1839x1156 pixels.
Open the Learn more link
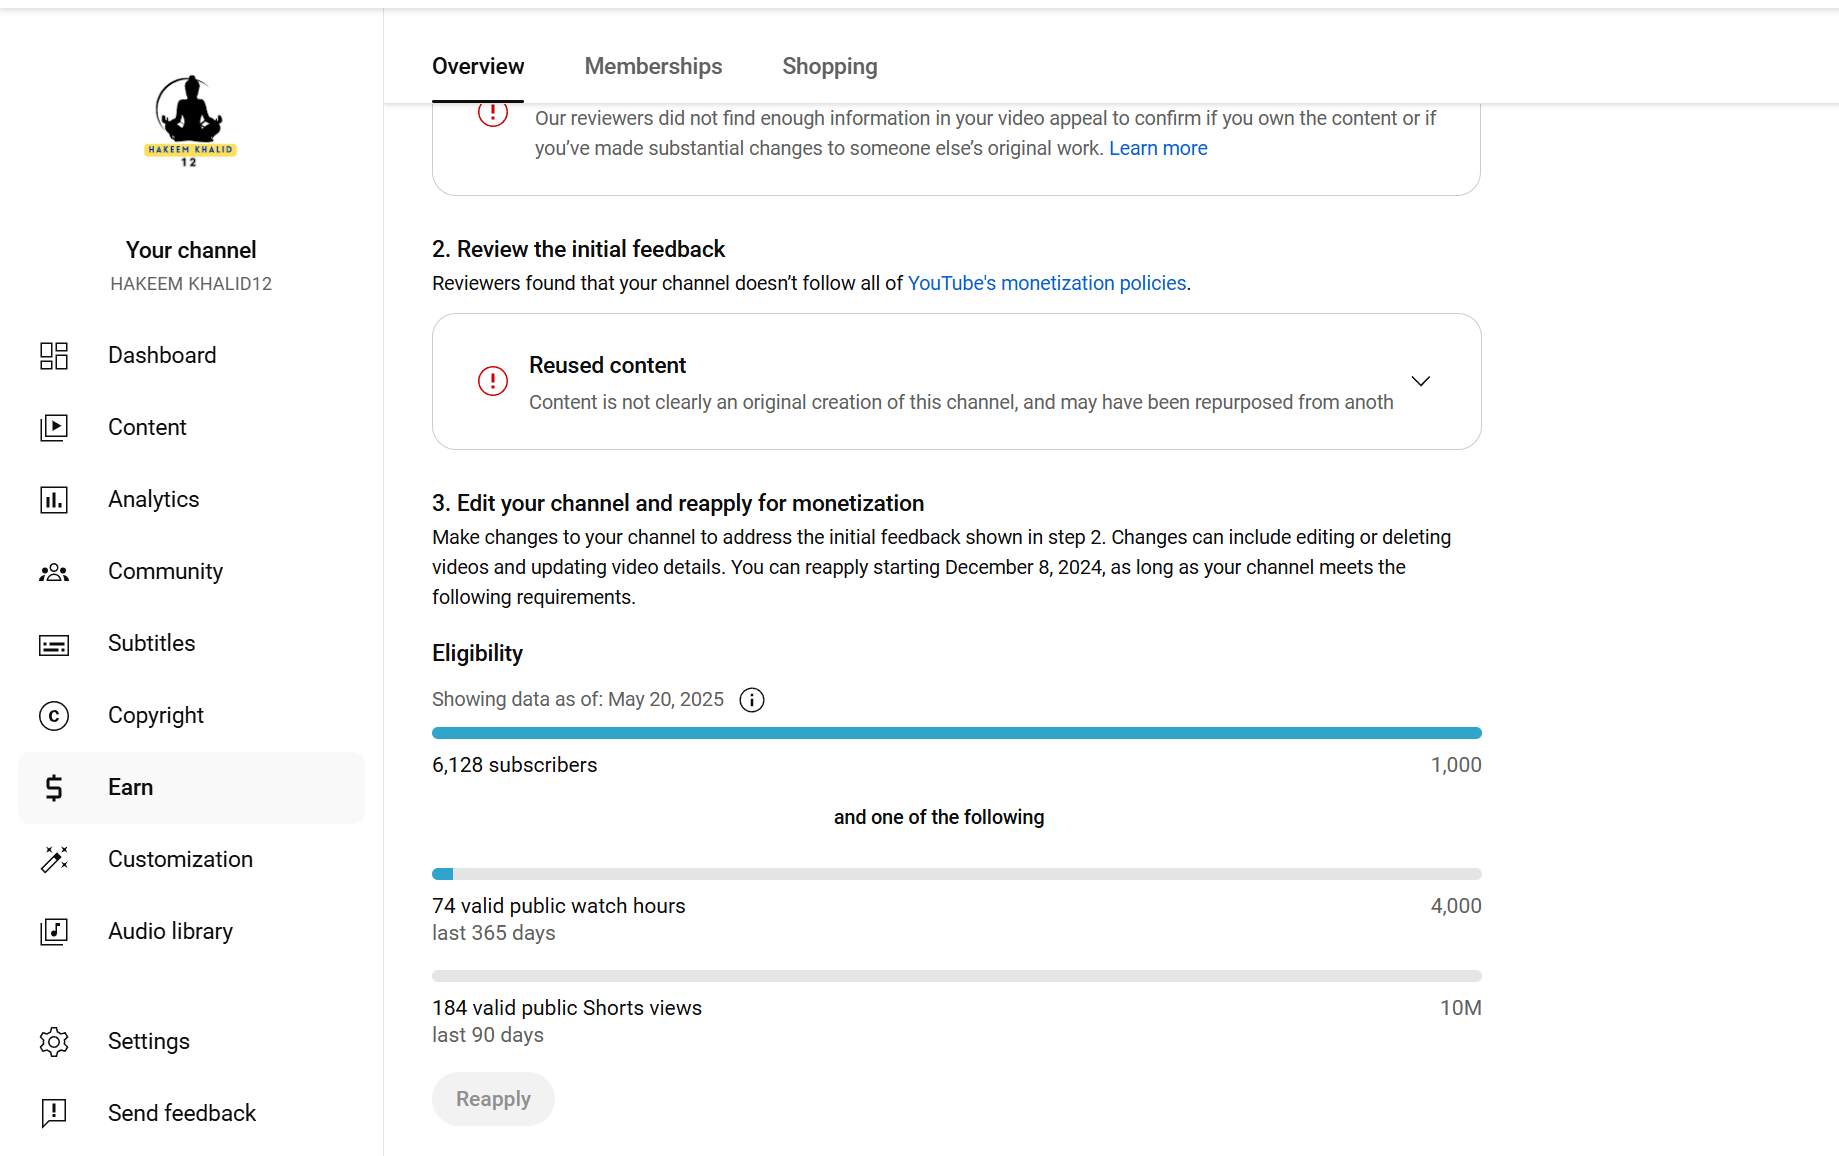click(x=1158, y=148)
